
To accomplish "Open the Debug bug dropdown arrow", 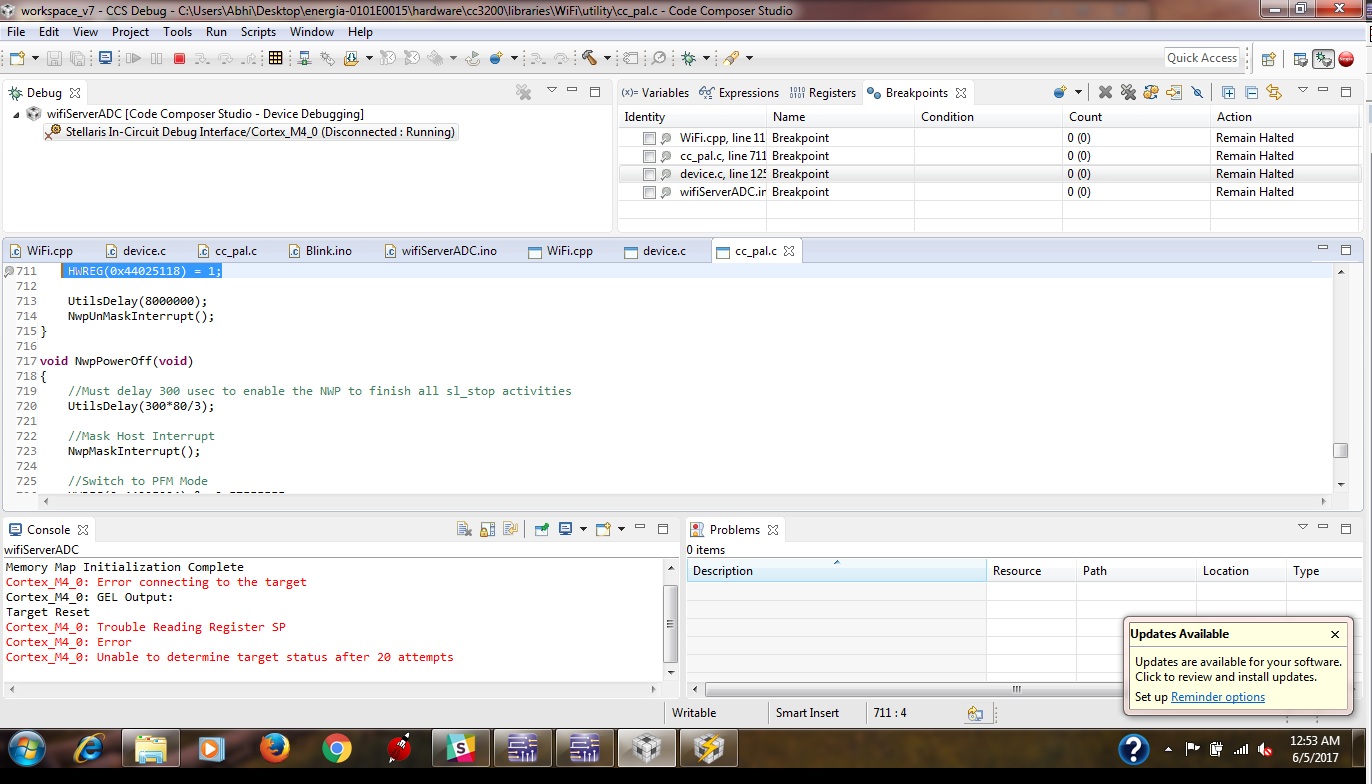I will (x=706, y=59).
